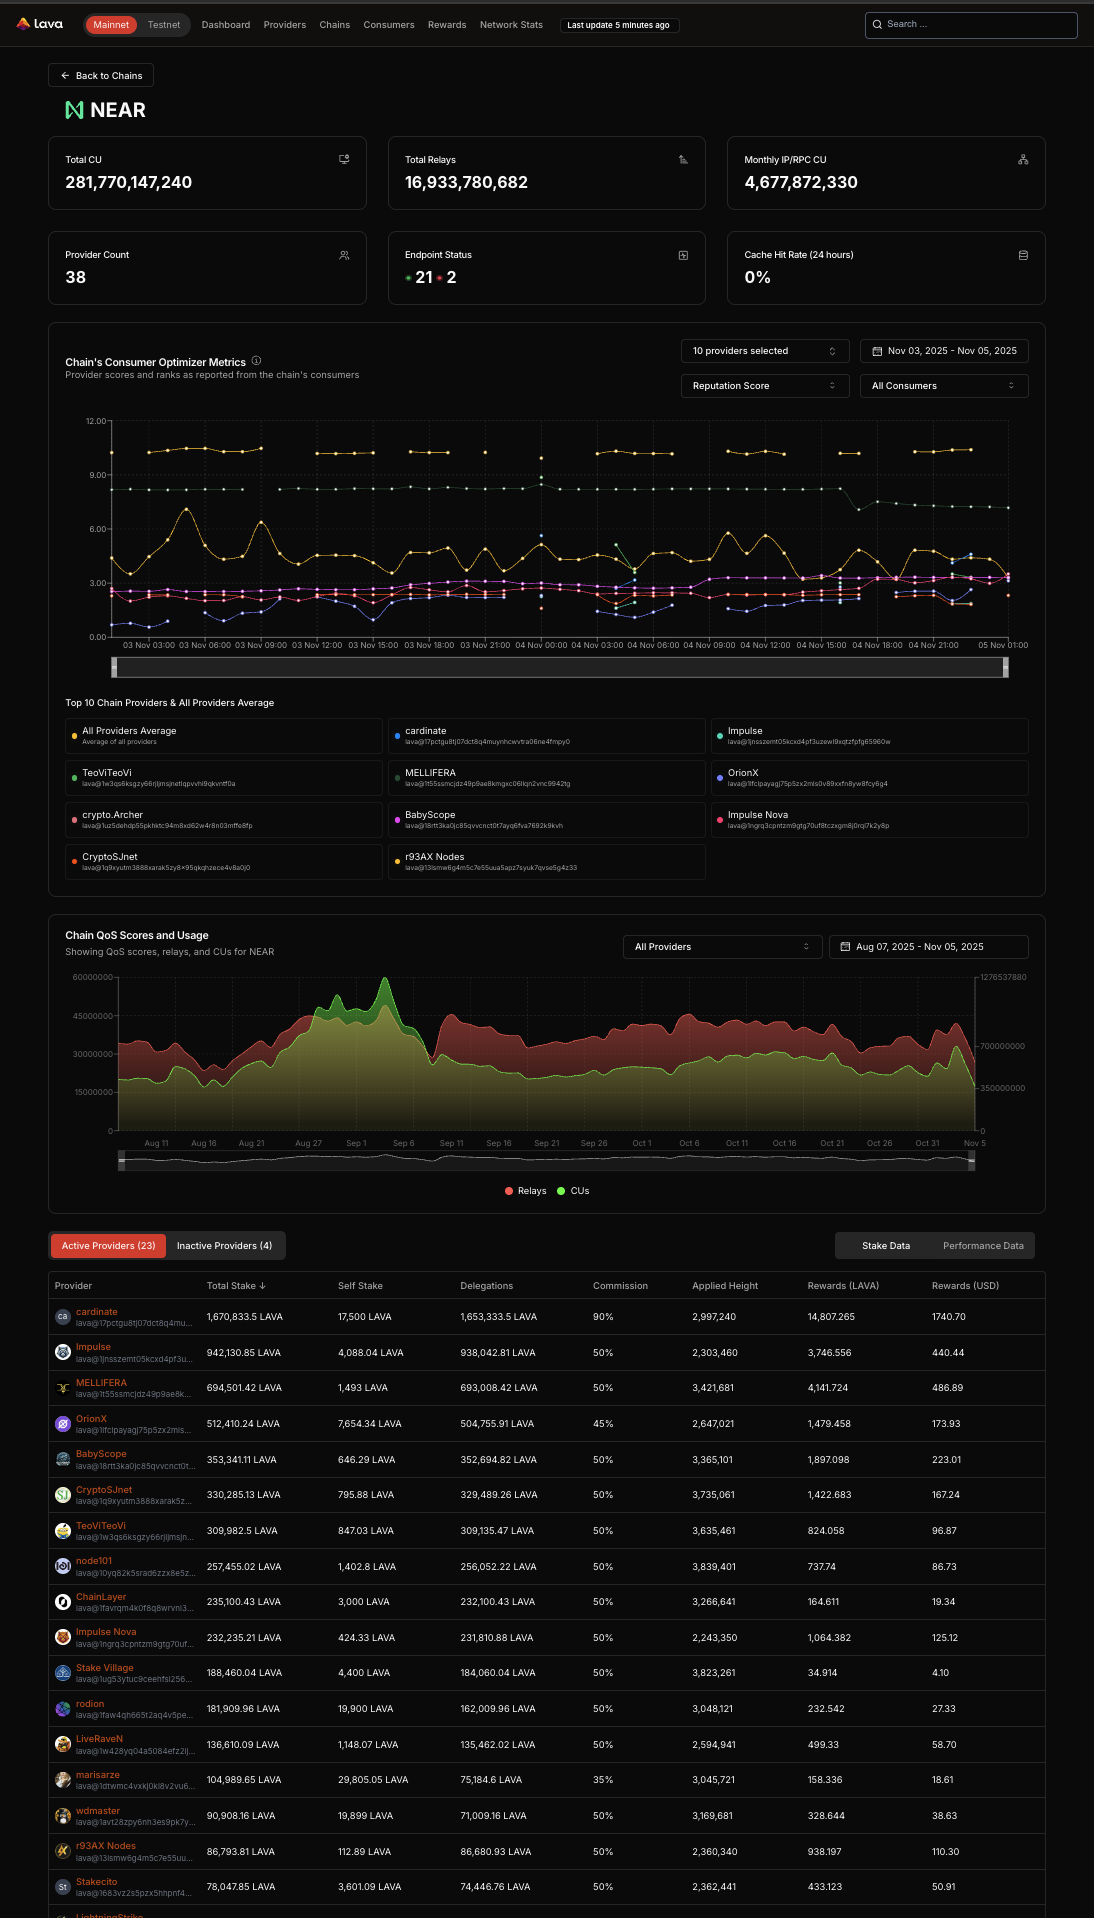Open the 10 providers selected dropdown
This screenshot has height=1918, width=1094.
(764, 351)
